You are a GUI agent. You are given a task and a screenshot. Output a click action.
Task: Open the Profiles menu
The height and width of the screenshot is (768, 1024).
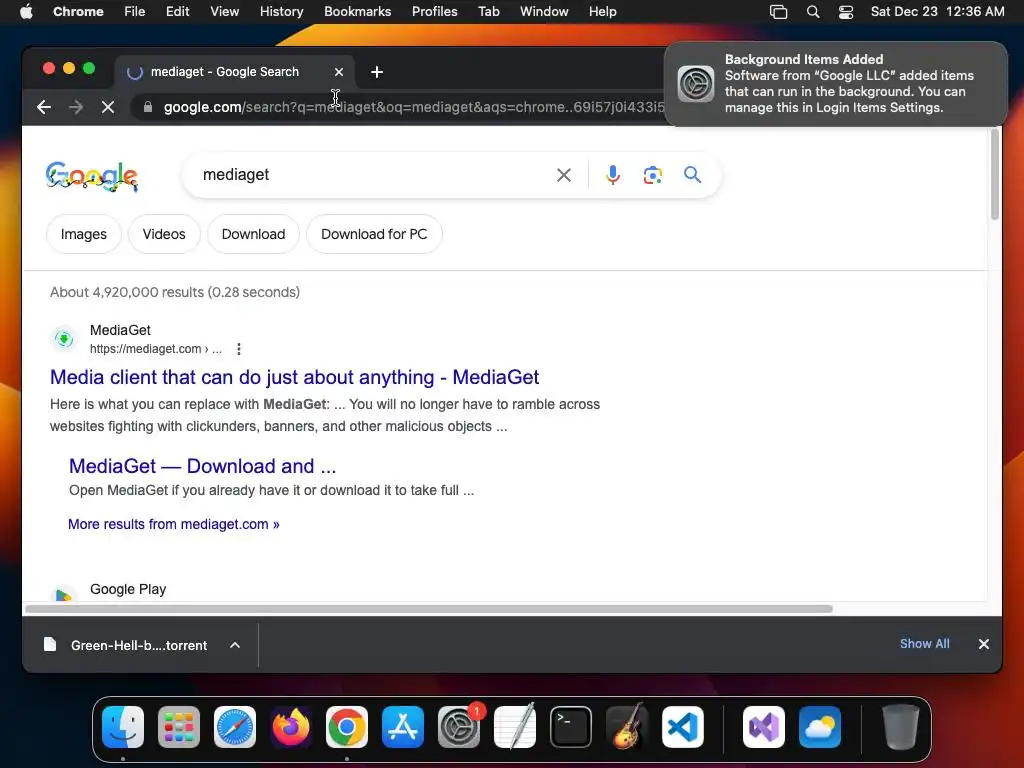click(x=434, y=12)
